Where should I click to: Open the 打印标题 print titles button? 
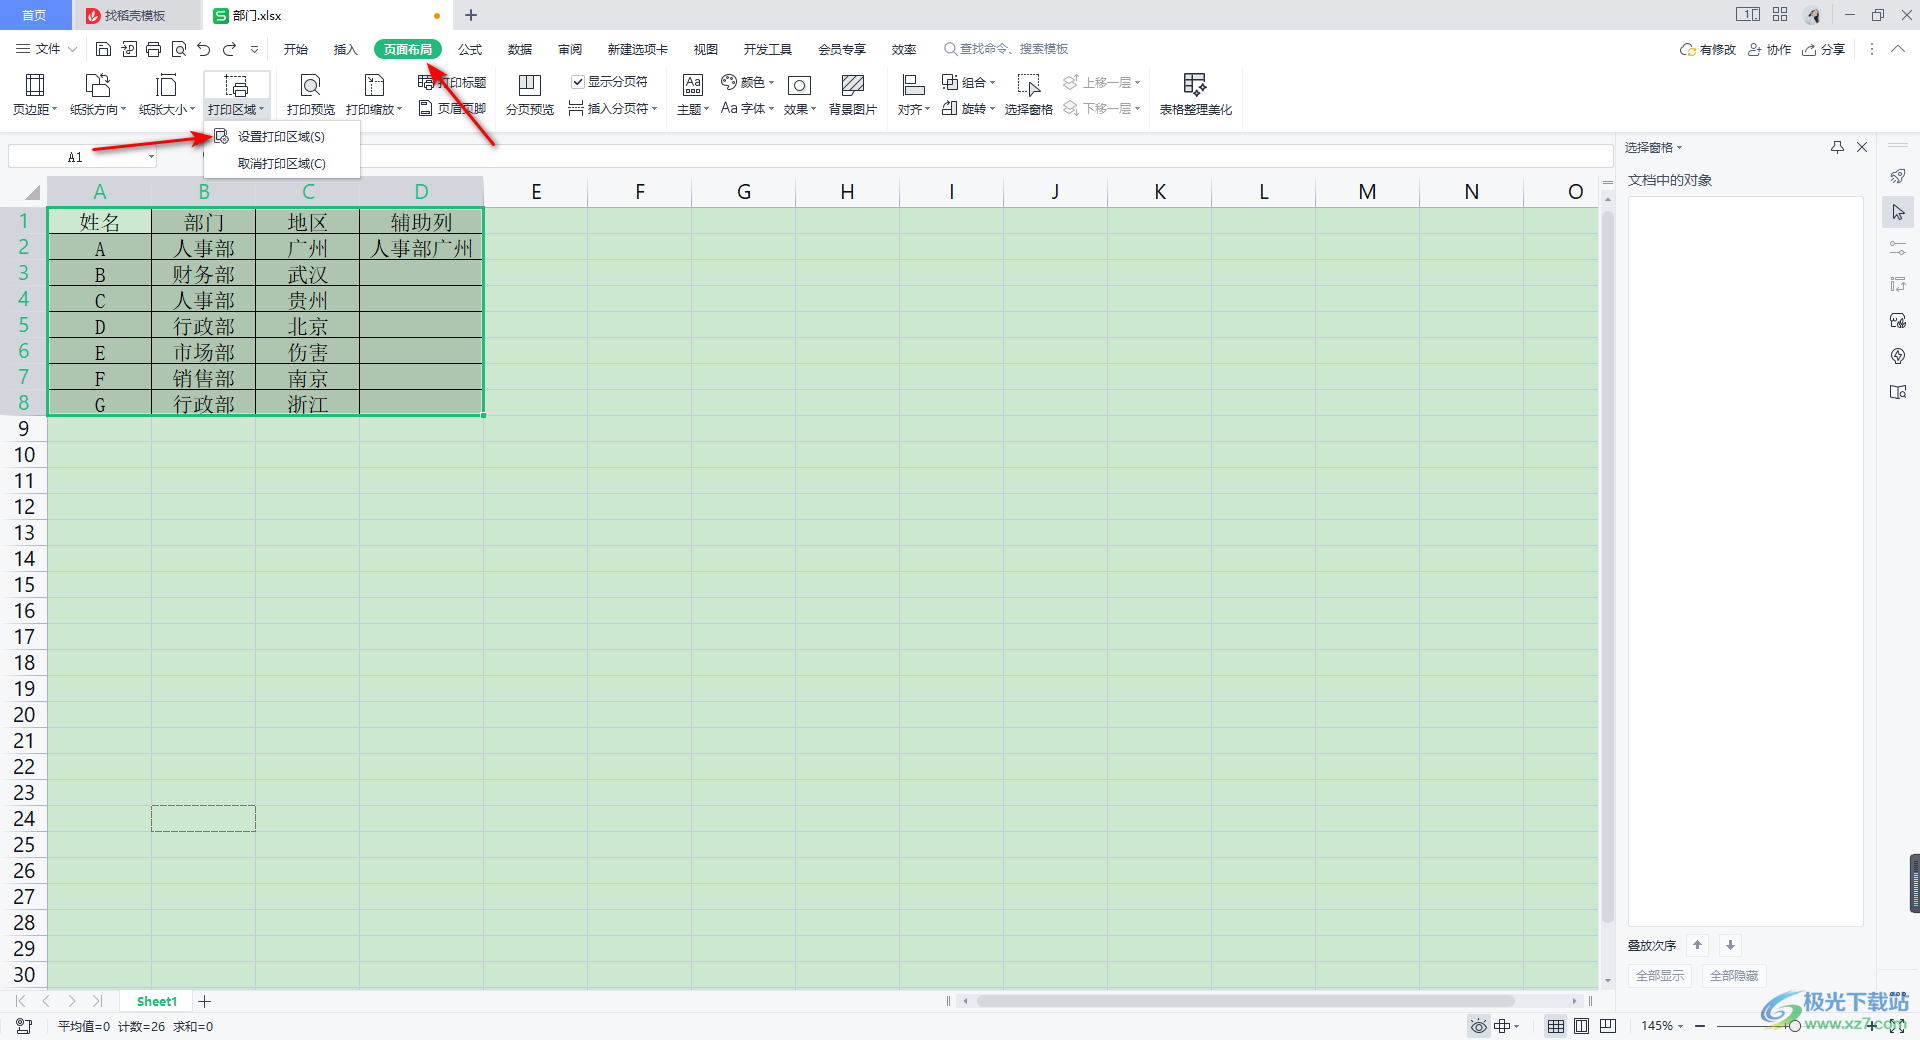[453, 82]
